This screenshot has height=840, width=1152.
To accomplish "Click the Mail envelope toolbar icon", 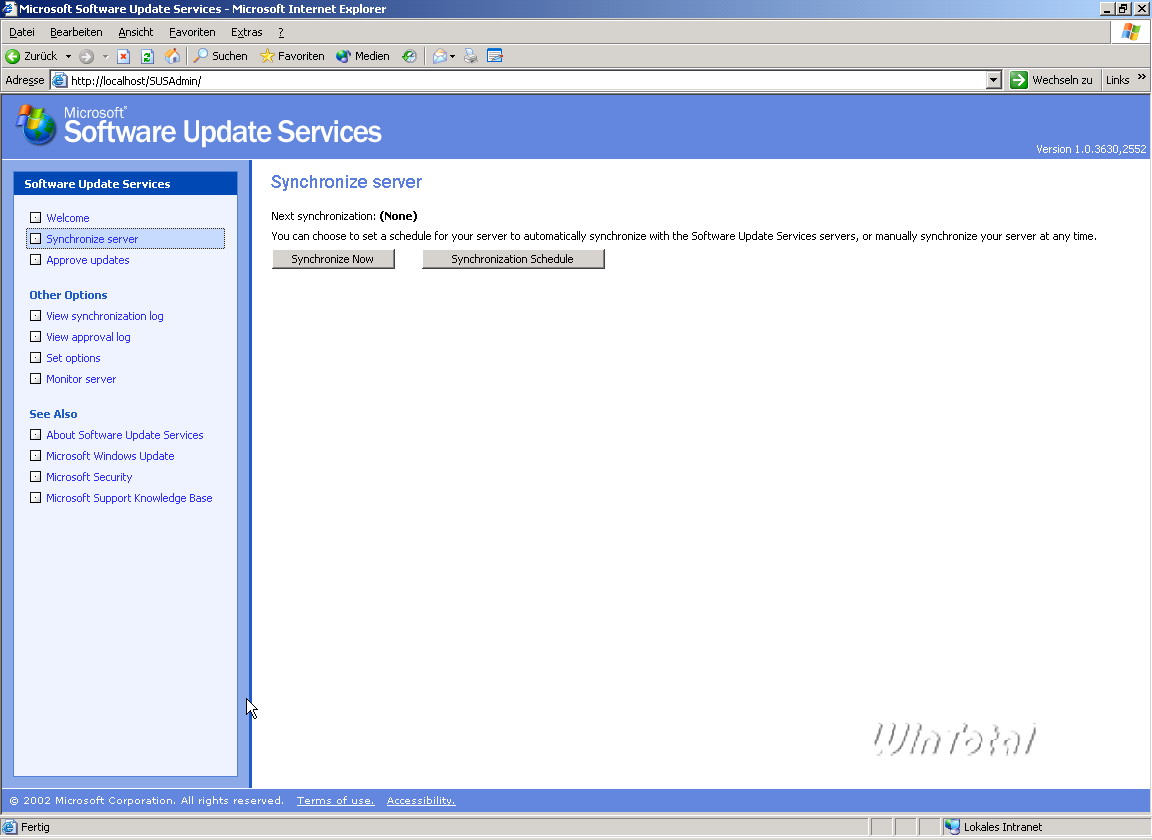I will [x=439, y=56].
